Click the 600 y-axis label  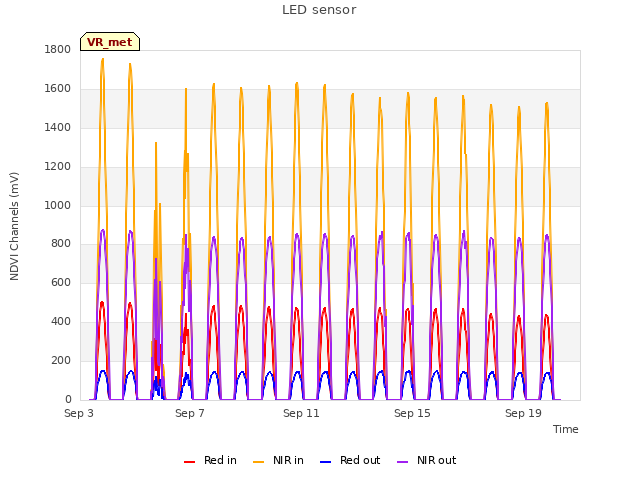click(x=61, y=282)
